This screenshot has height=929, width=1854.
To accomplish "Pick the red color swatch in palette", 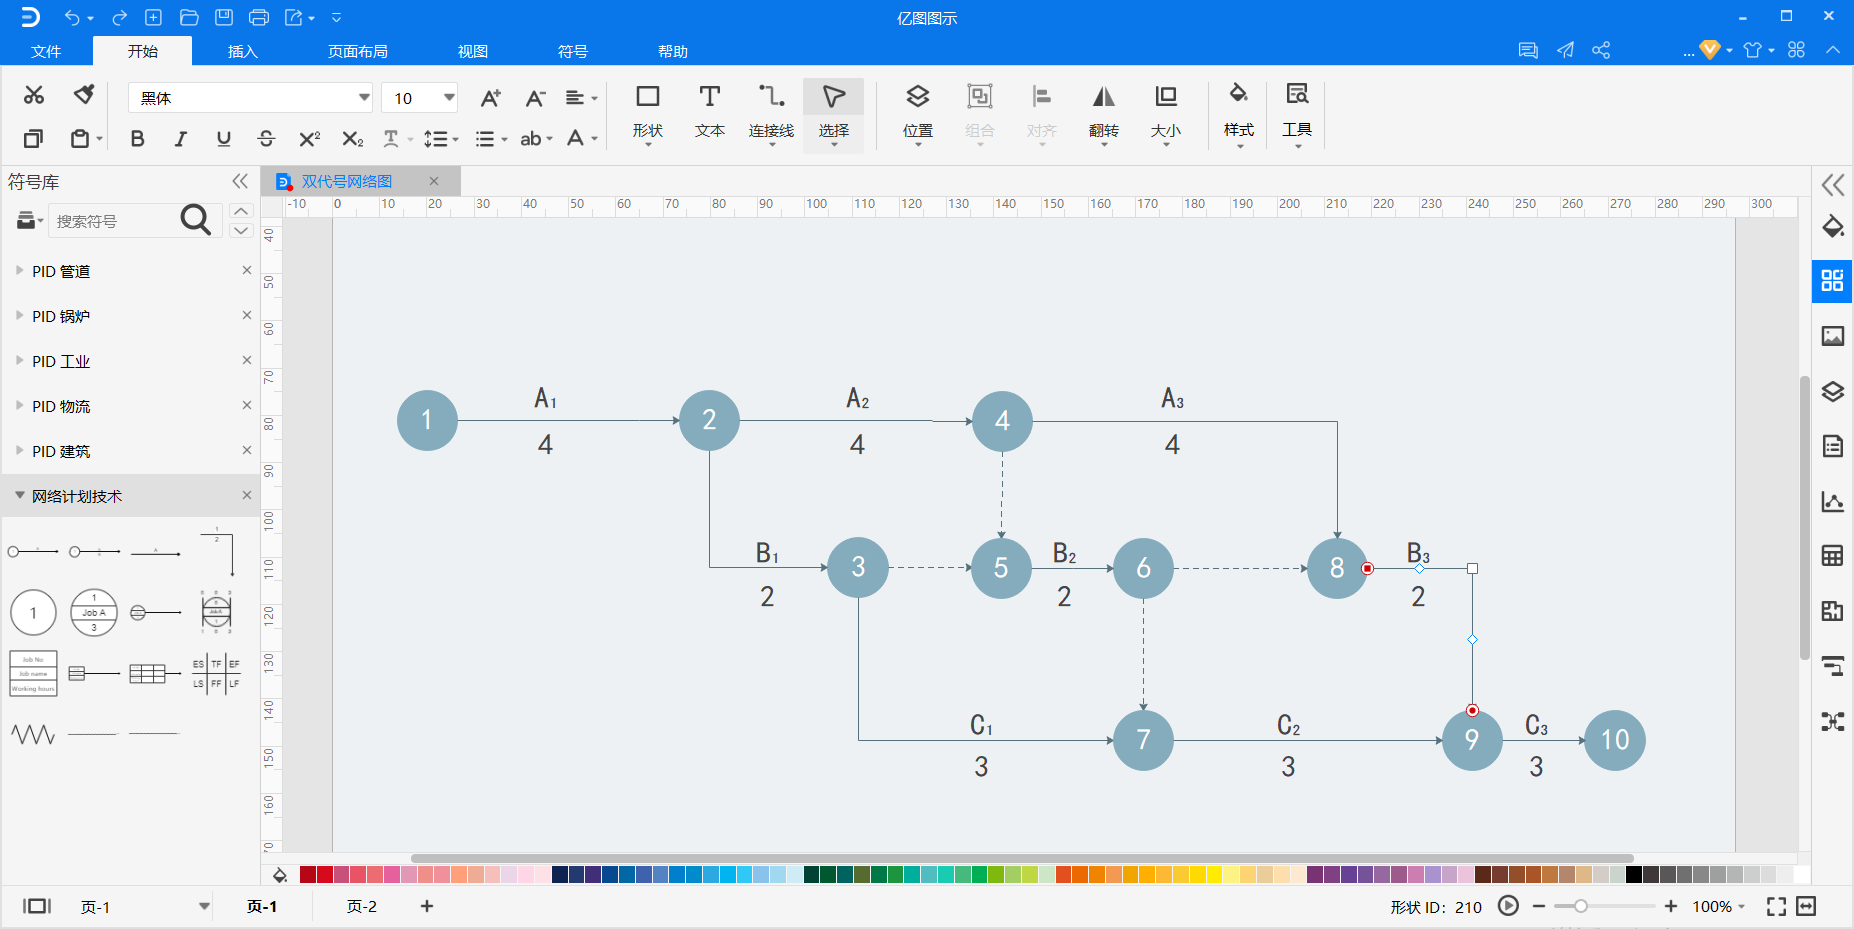I will pyautogui.click(x=324, y=875).
